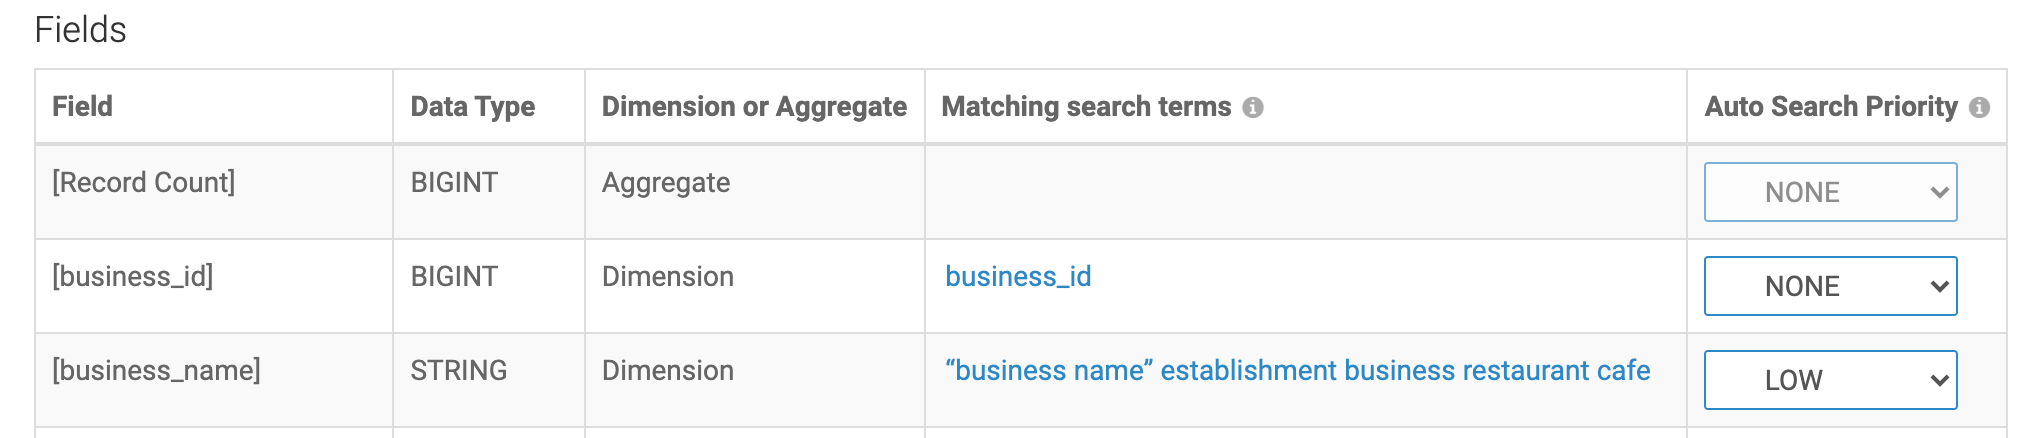Click the empty search terms cell for Record Count
The width and height of the screenshot is (2020, 438).
tap(1305, 192)
